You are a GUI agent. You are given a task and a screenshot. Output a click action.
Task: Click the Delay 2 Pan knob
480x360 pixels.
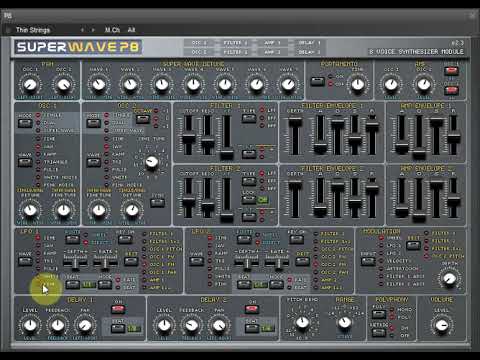(x=219, y=325)
